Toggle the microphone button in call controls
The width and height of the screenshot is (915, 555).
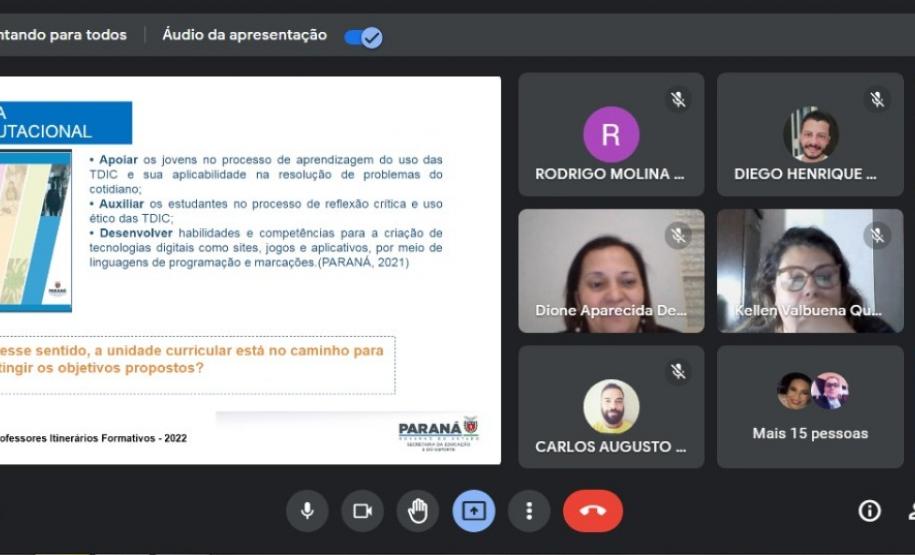pyautogui.click(x=307, y=511)
